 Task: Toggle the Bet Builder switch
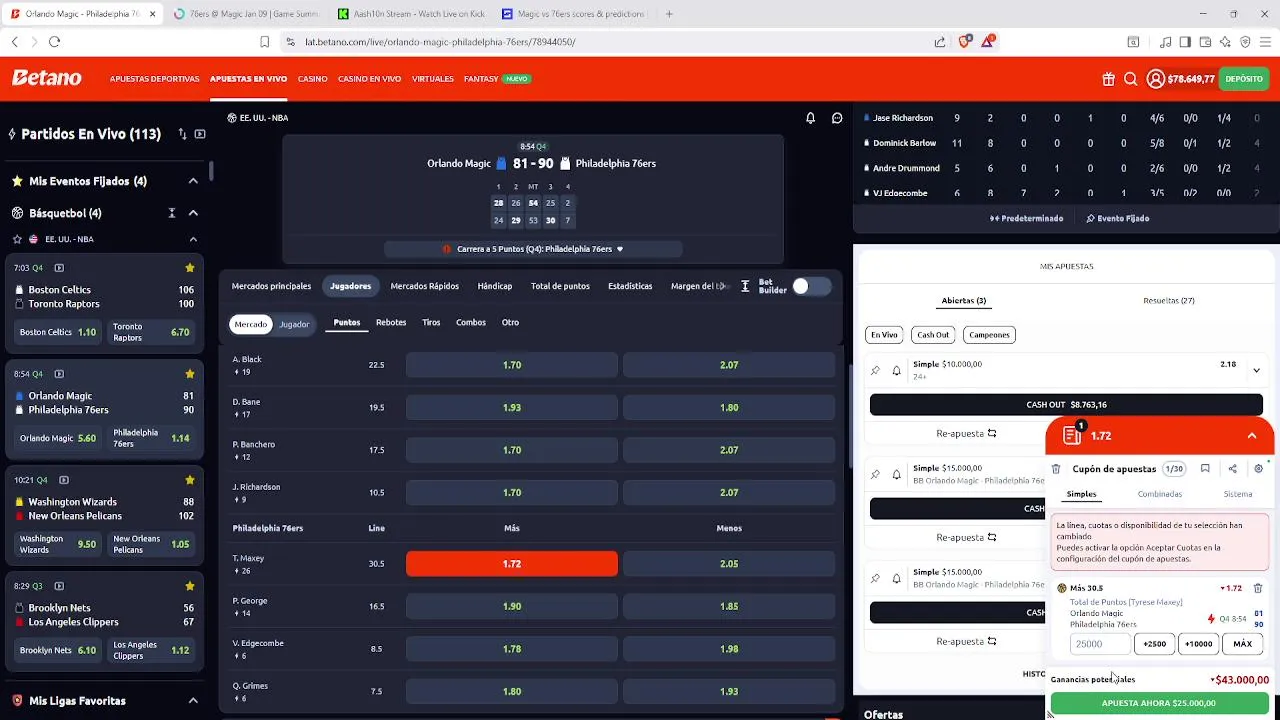tap(810, 287)
